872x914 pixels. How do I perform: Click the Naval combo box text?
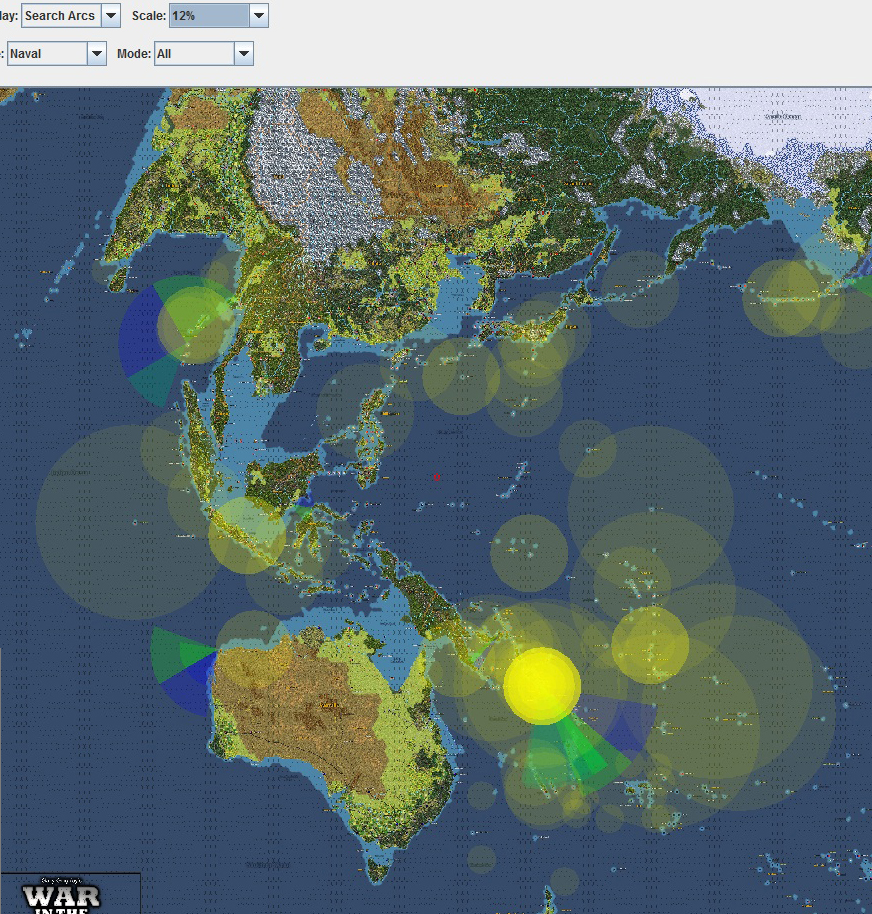coord(47,54)
